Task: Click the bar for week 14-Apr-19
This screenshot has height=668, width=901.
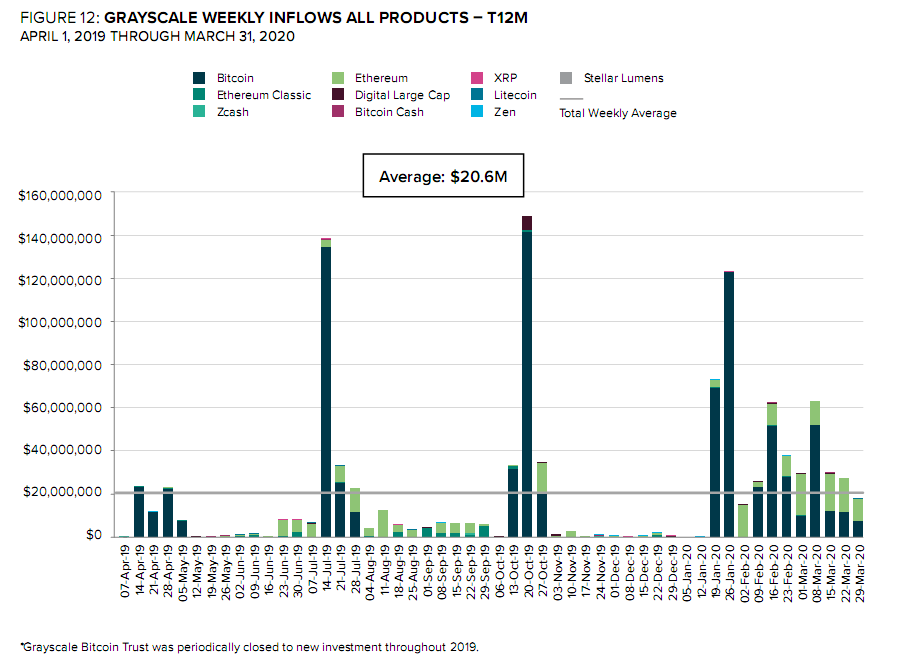Action: pos(139,511)
